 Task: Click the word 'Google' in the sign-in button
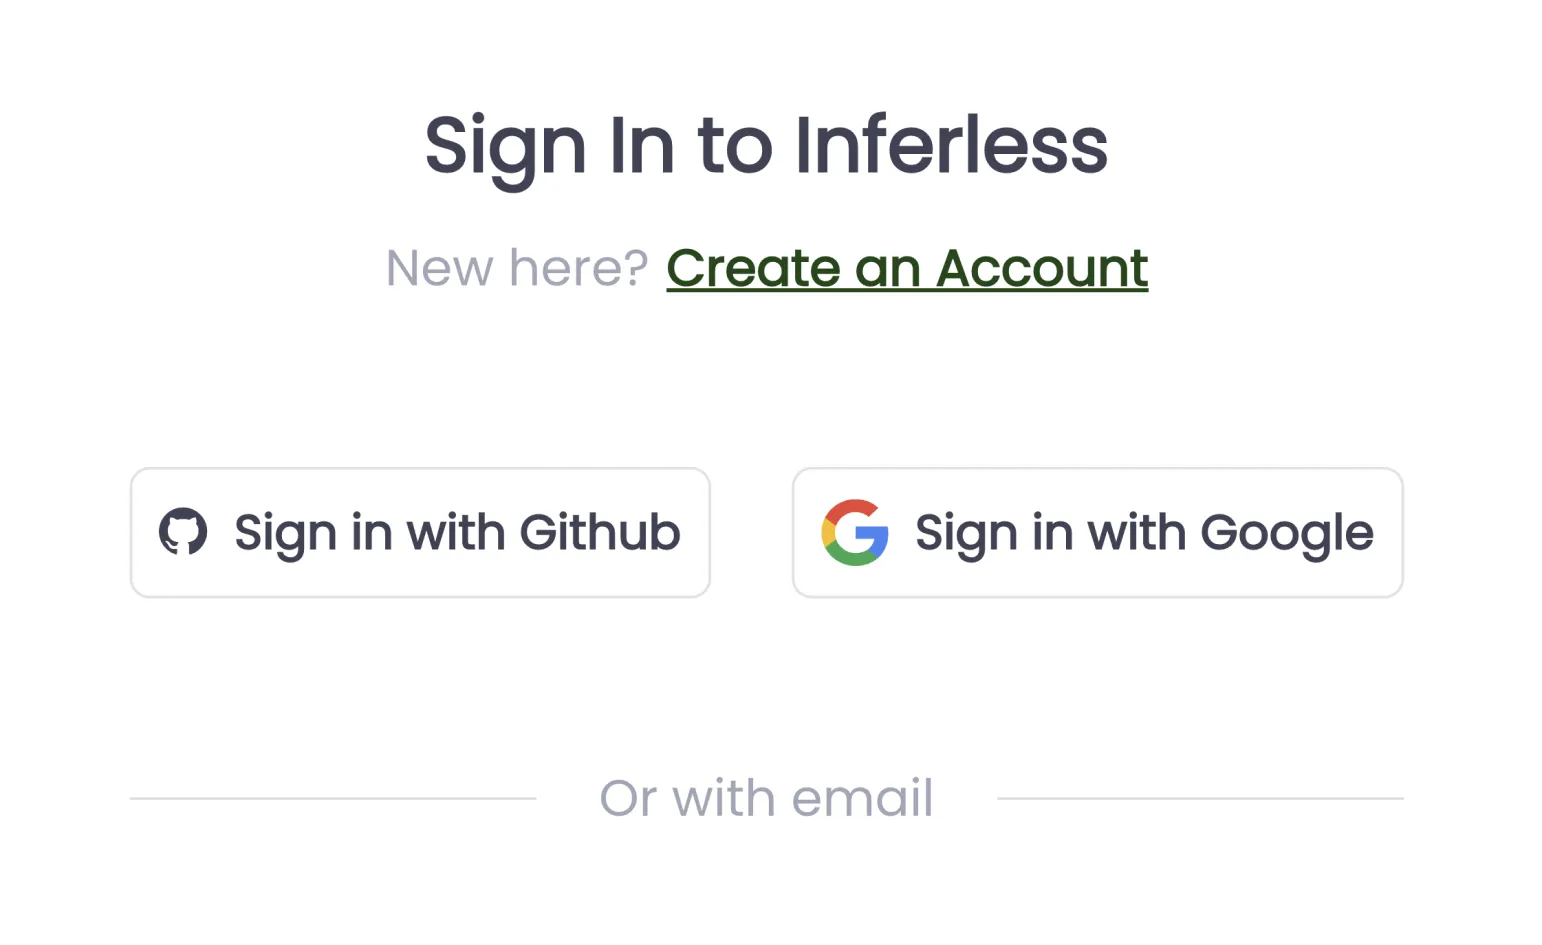pos(1287,534)
